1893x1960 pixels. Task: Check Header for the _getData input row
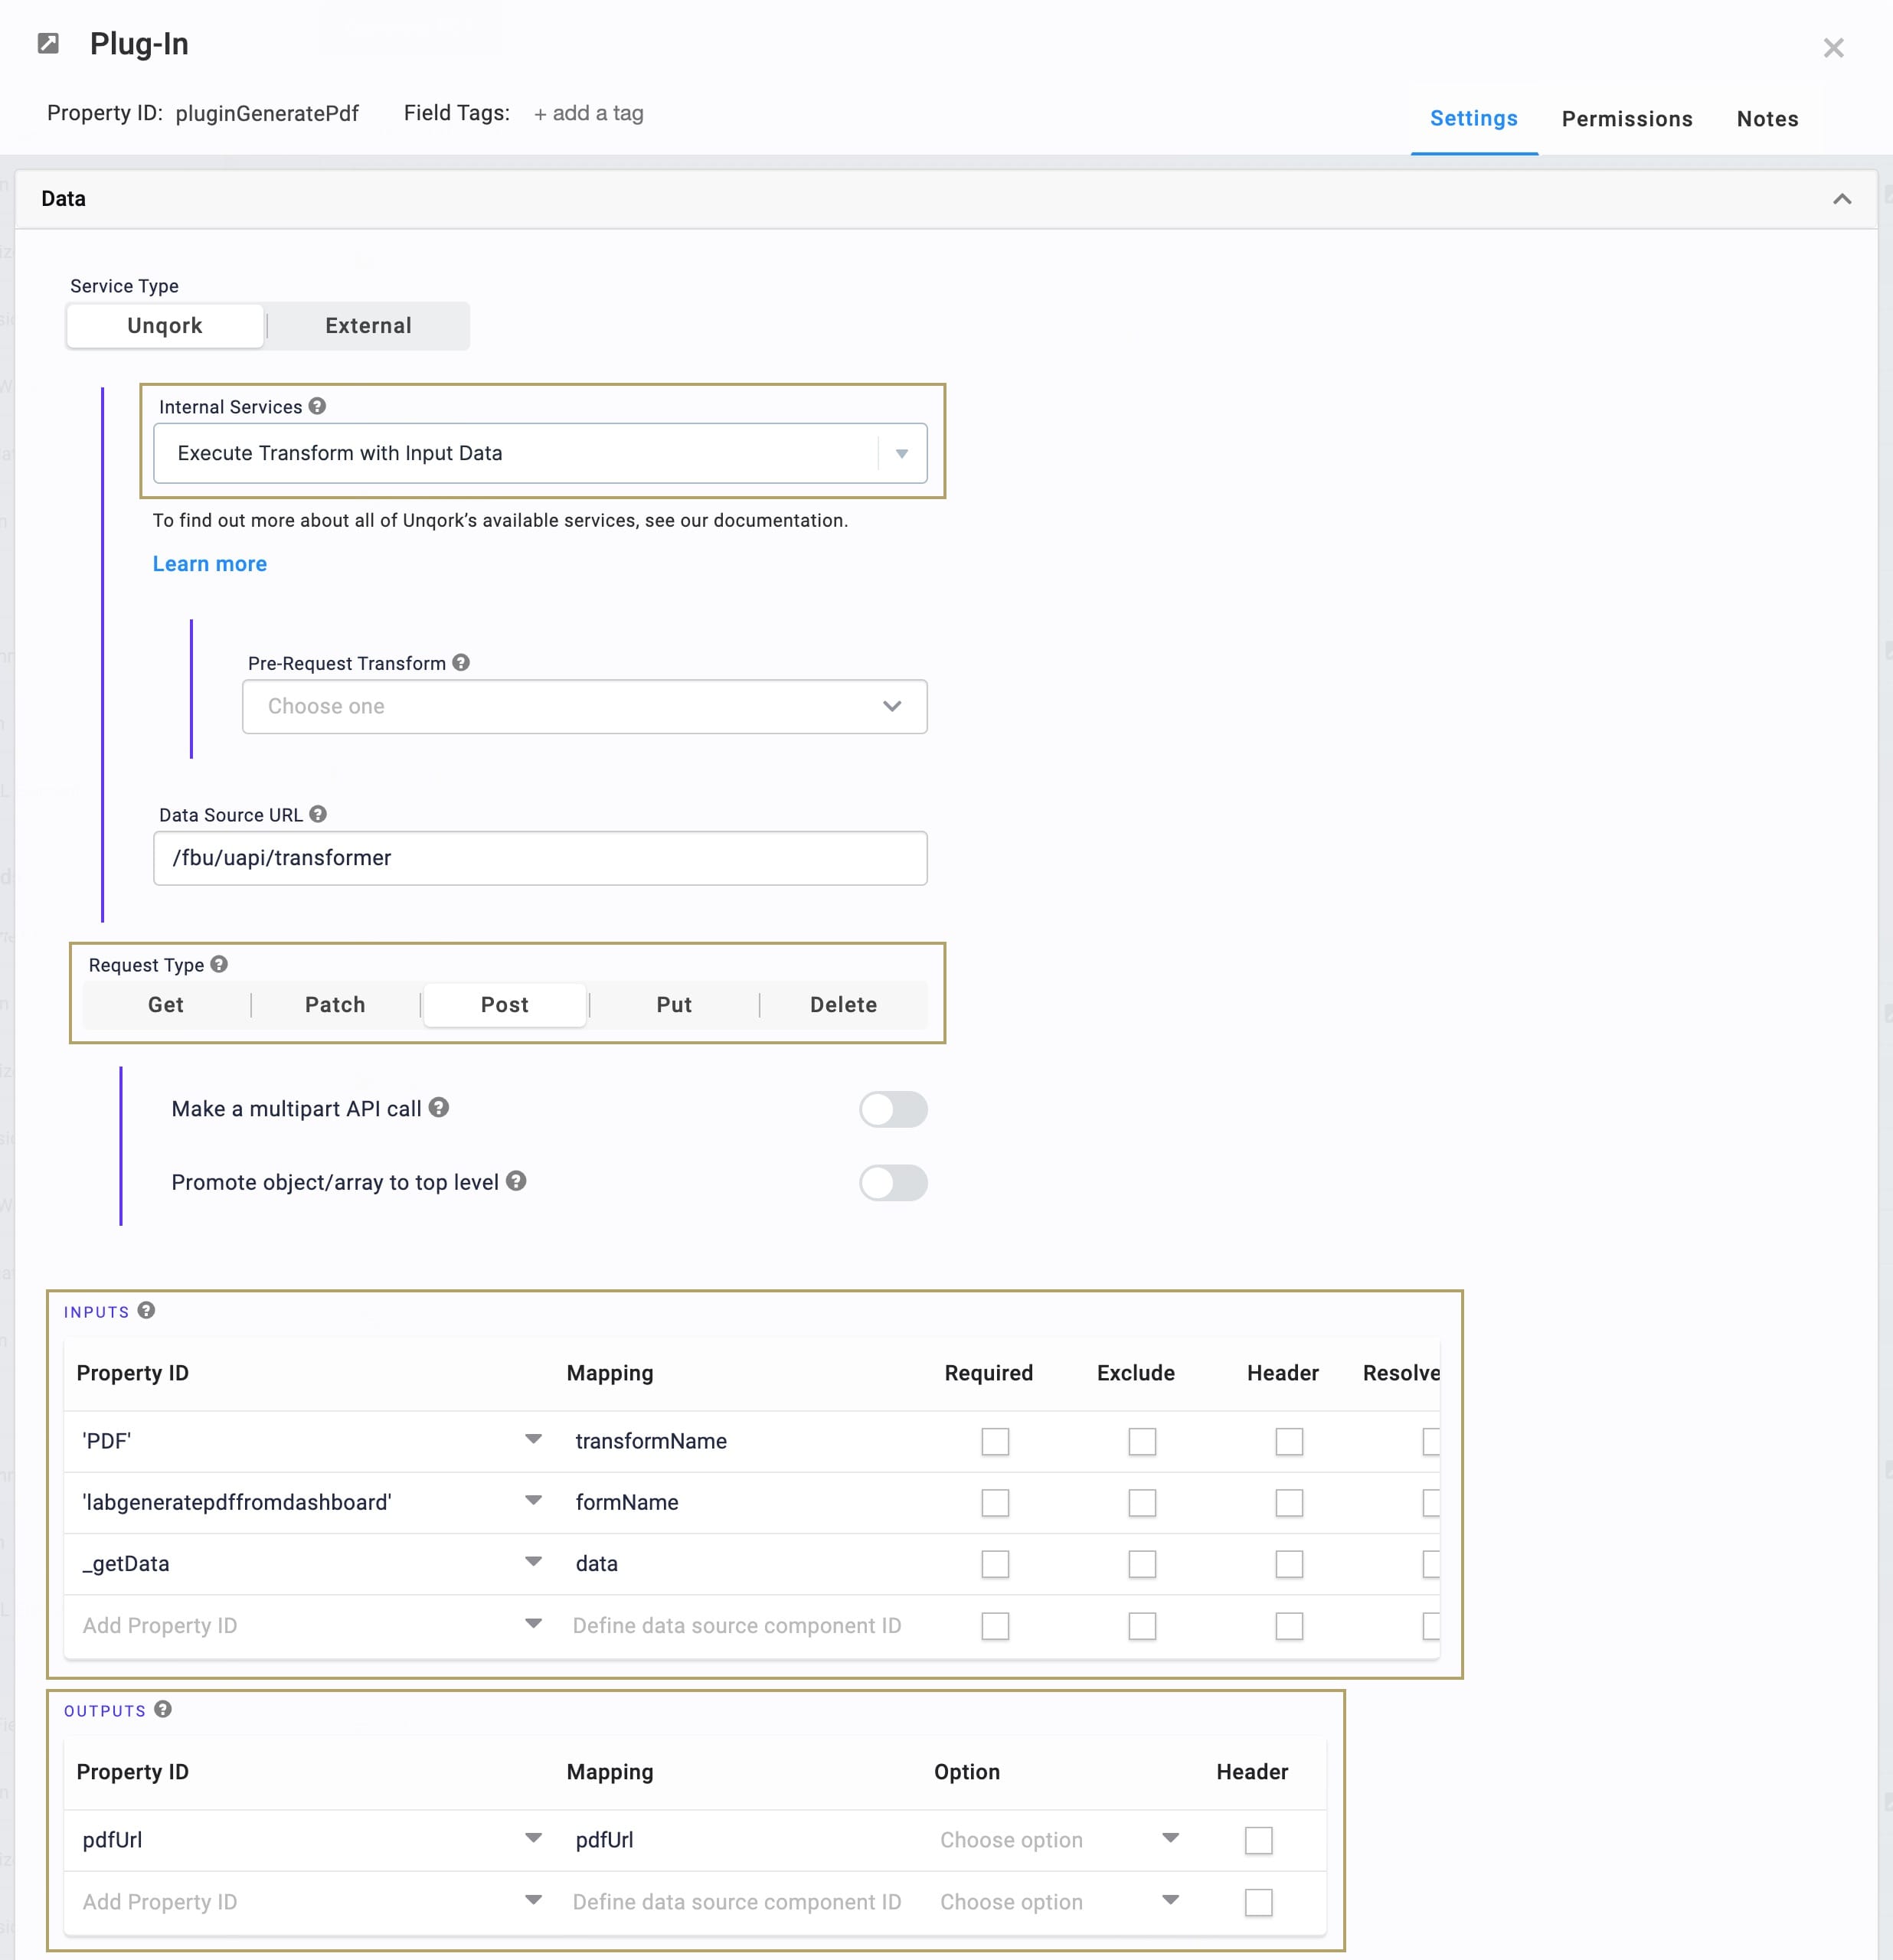coord(1289,1564)
